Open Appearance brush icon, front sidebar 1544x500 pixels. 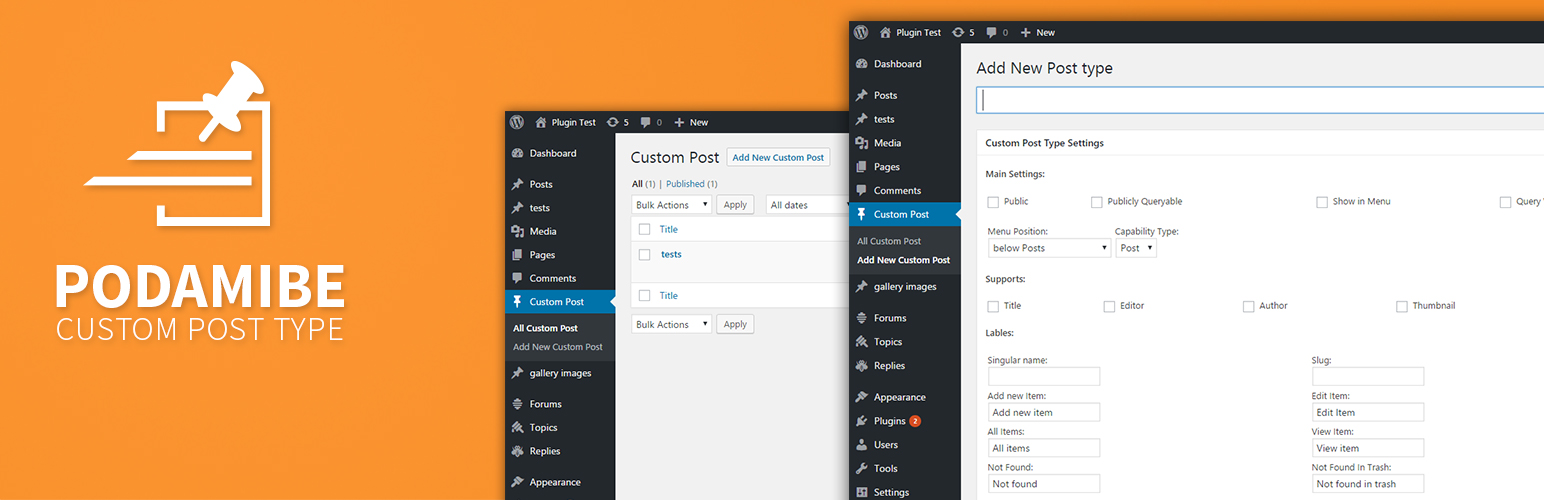(861, 397)
